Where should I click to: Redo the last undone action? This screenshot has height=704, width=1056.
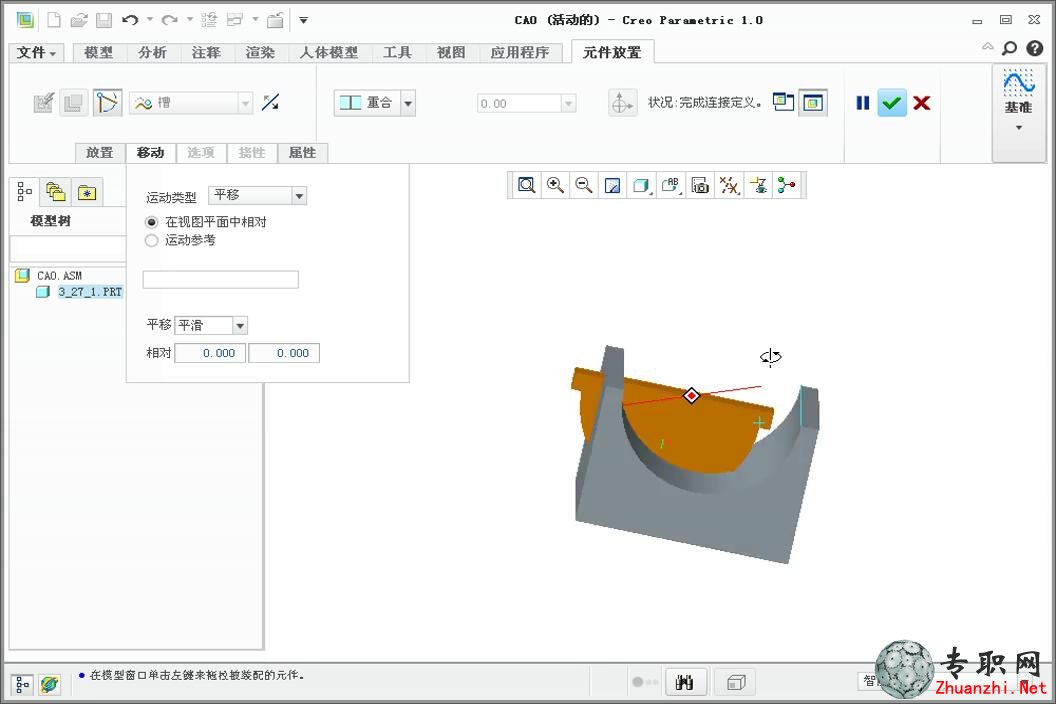coord(170,20)
